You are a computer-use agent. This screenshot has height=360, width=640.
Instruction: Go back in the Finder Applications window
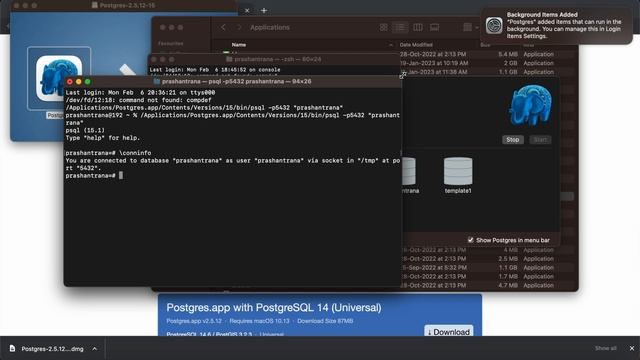pos(223,27)
